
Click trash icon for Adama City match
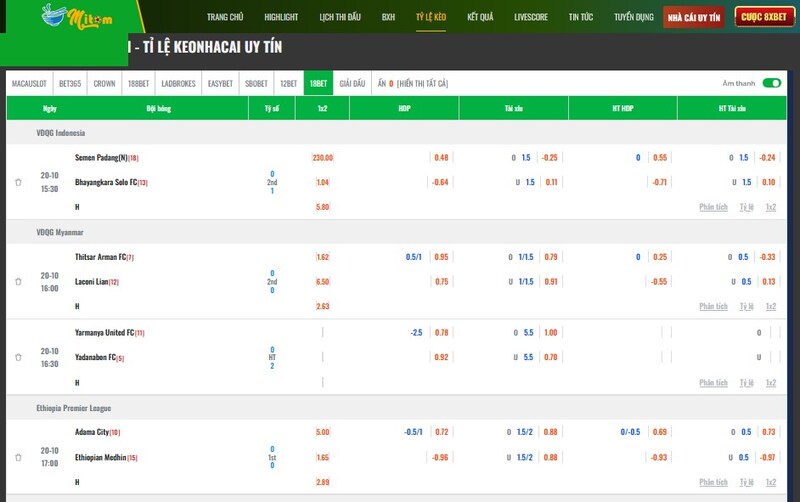tap(18, 457)
